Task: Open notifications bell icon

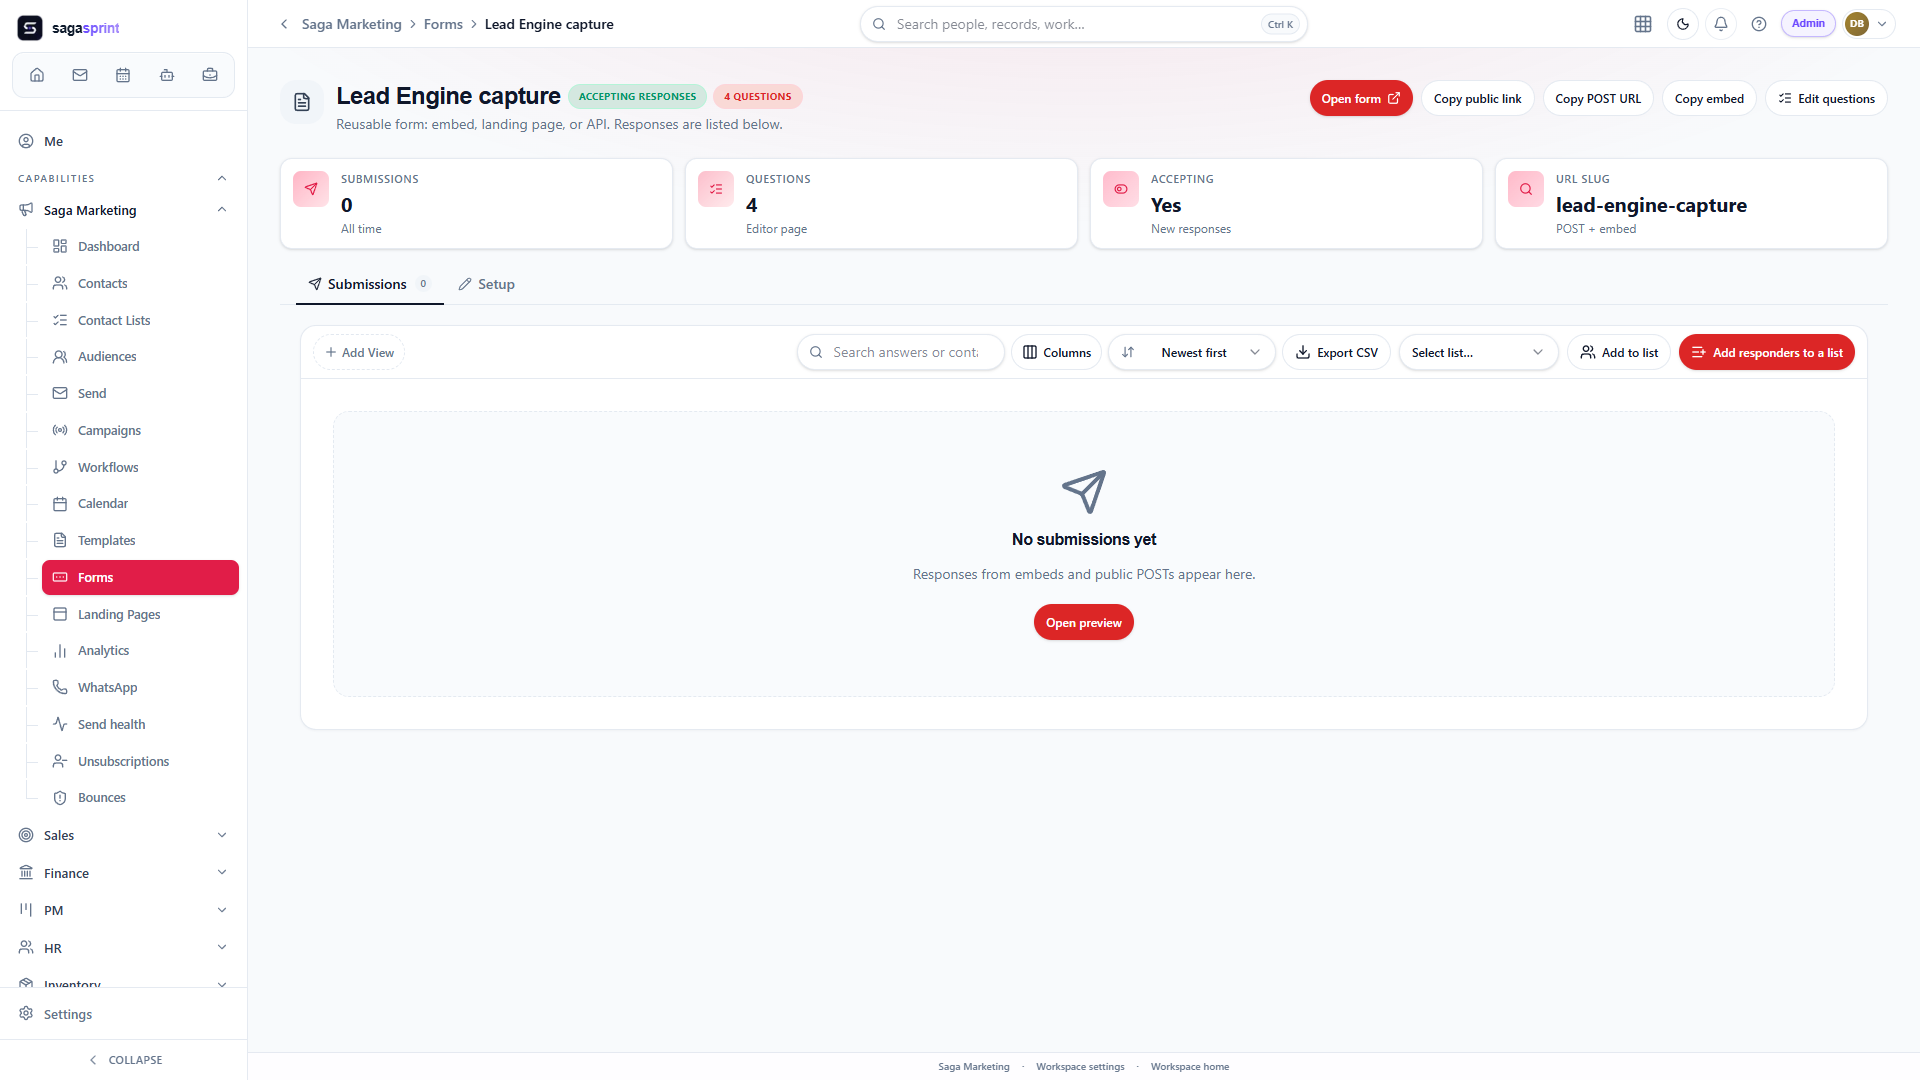Action: pyautogui.click(x=1721, y=24)
